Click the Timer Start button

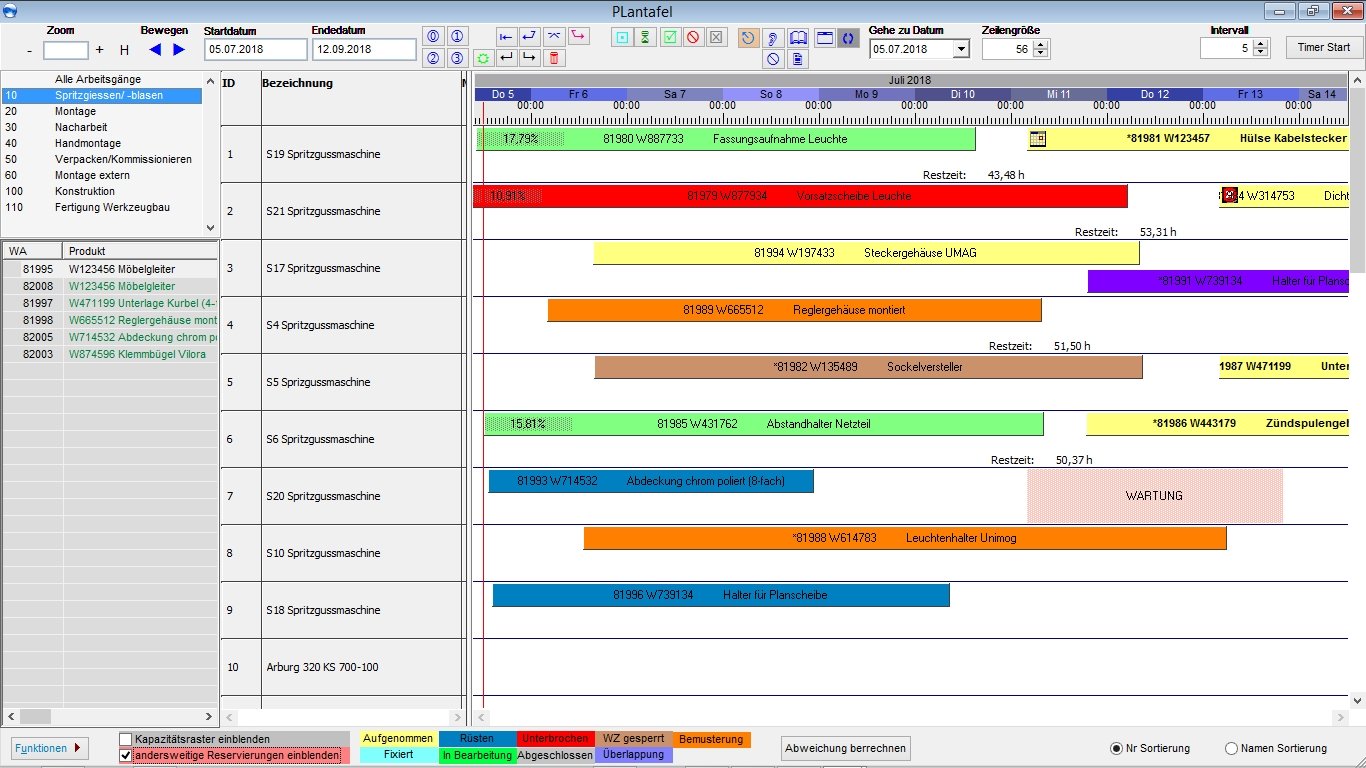tap(1324, 48)
